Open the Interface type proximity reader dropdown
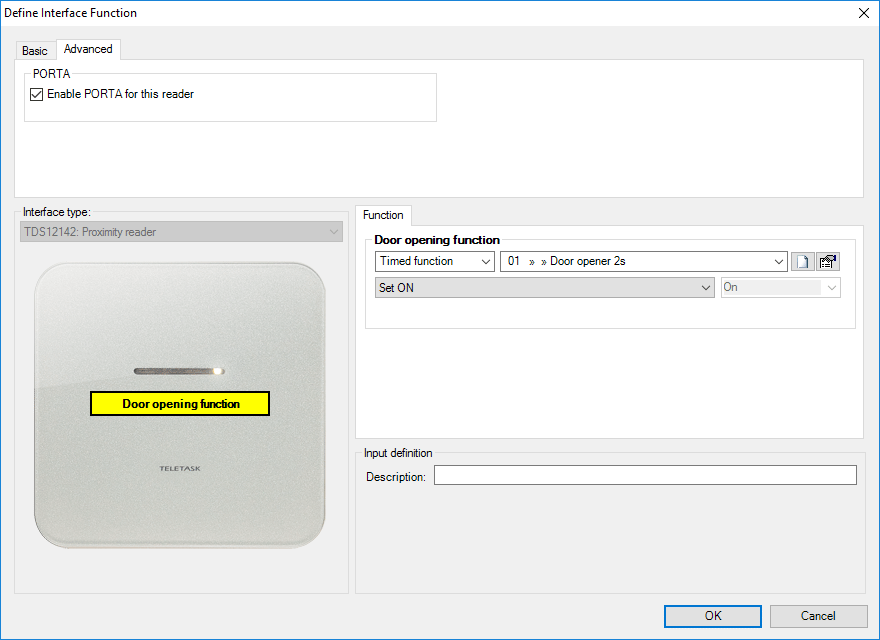Screen dimensions: 880x640 click(181, 232)
